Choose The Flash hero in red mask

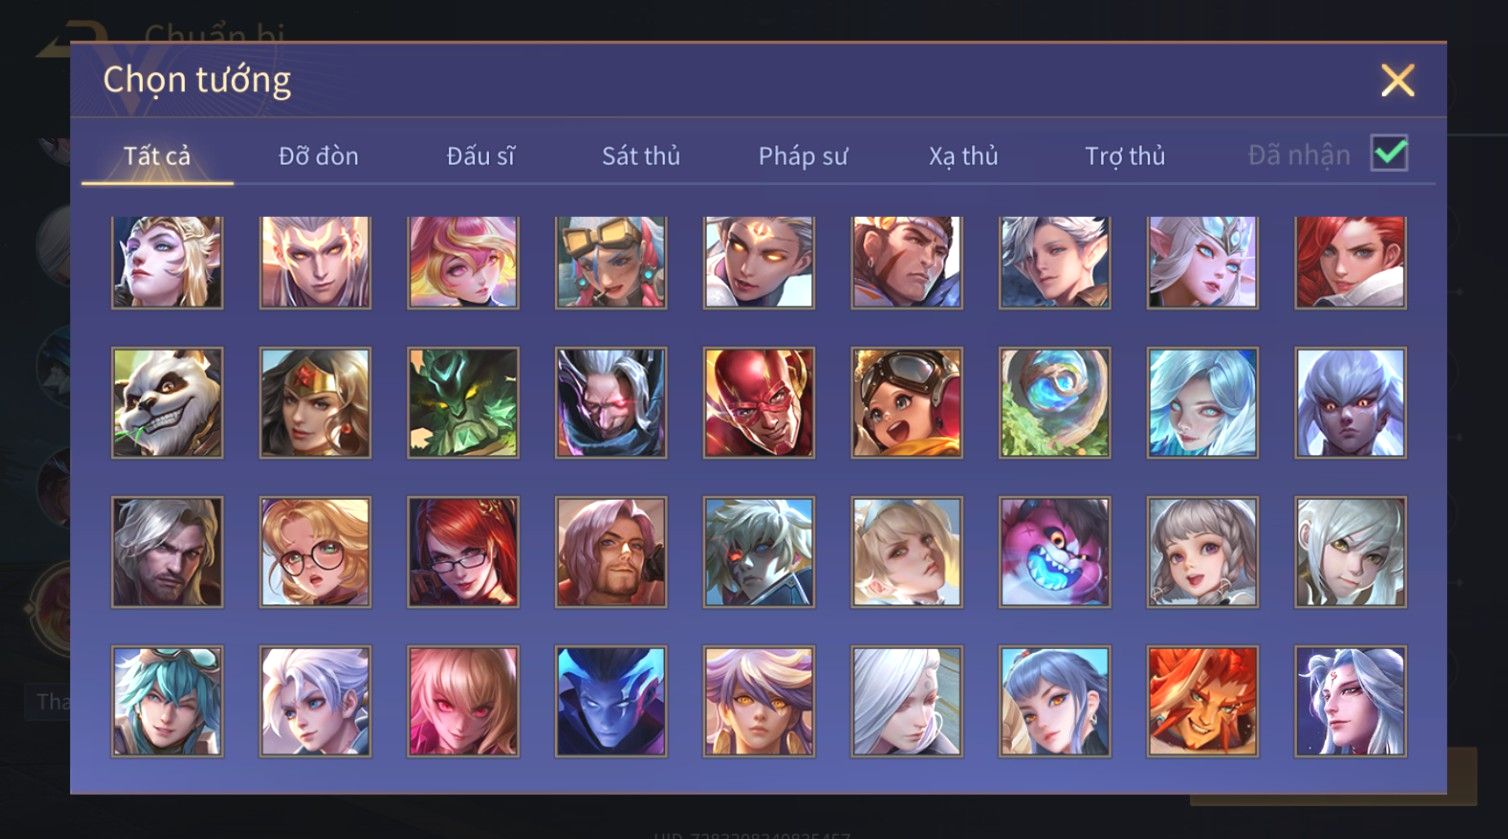pos(759,402)
